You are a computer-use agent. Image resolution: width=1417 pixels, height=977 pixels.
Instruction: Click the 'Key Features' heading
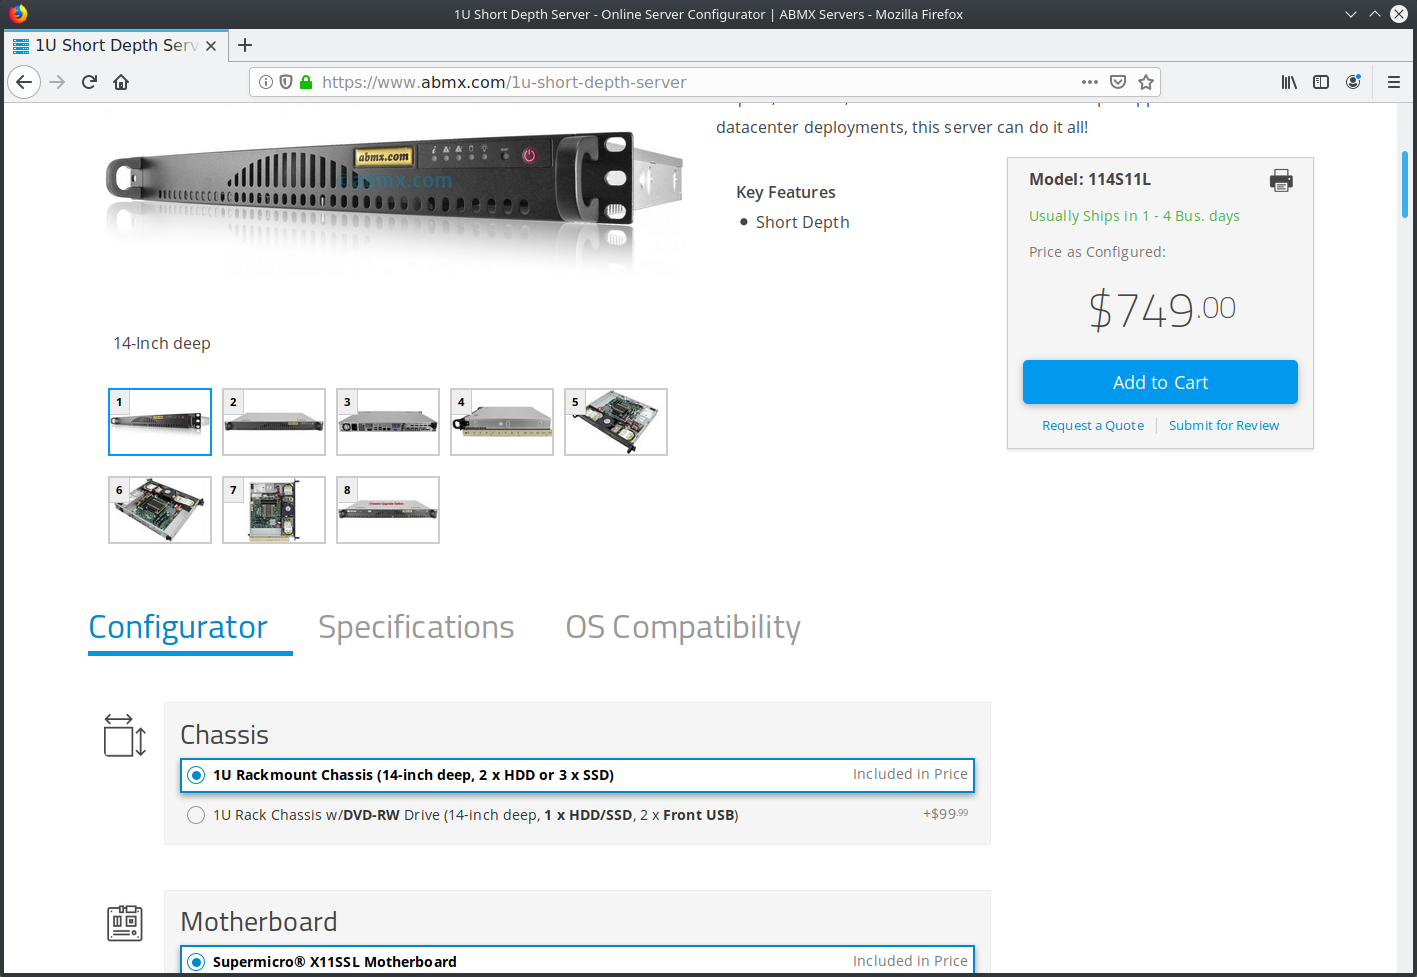coord(786,192)
